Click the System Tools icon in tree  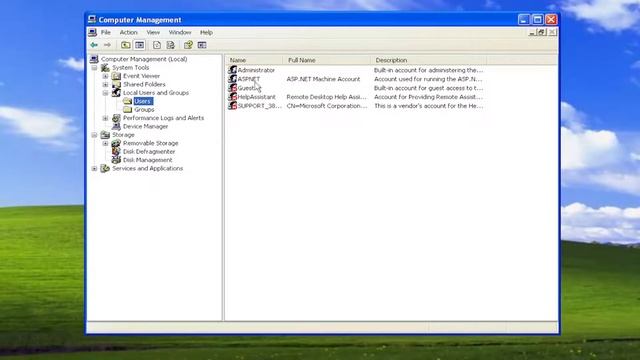pyautogui.click(x=105, y=68)
